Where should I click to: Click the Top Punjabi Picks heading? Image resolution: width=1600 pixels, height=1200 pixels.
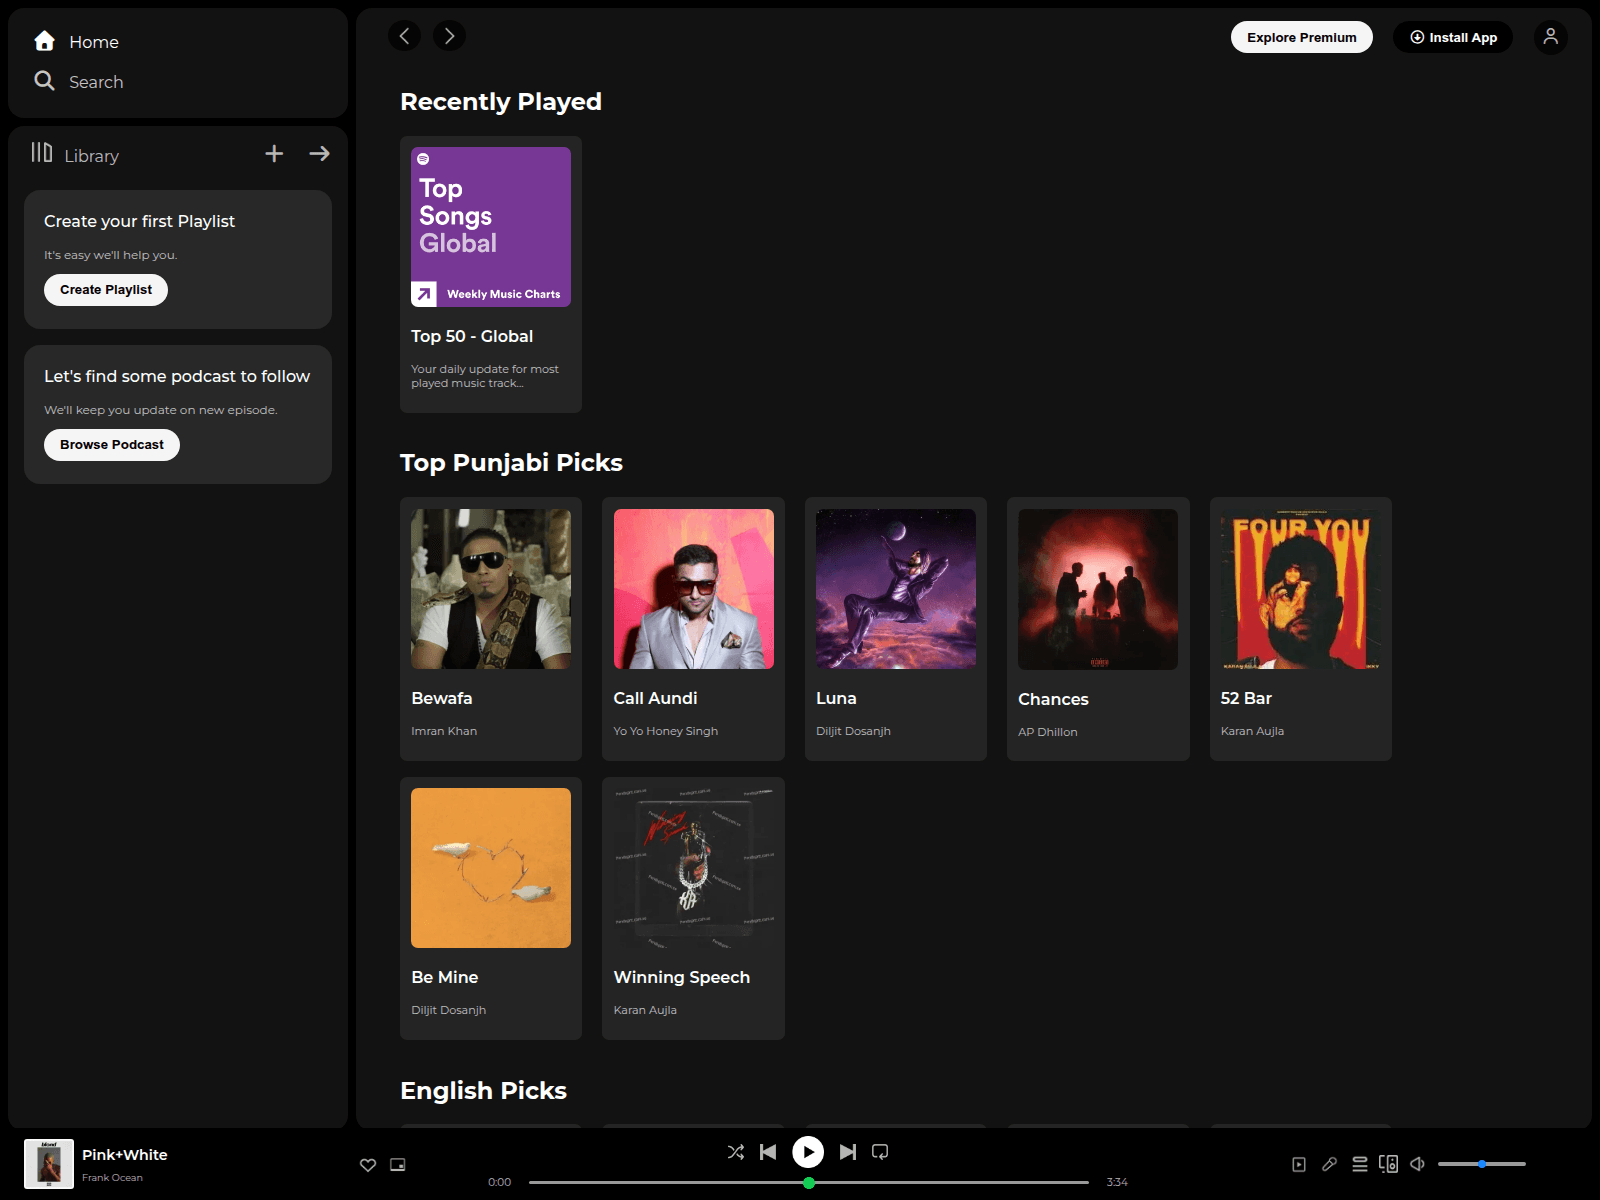tap(511, 463)
